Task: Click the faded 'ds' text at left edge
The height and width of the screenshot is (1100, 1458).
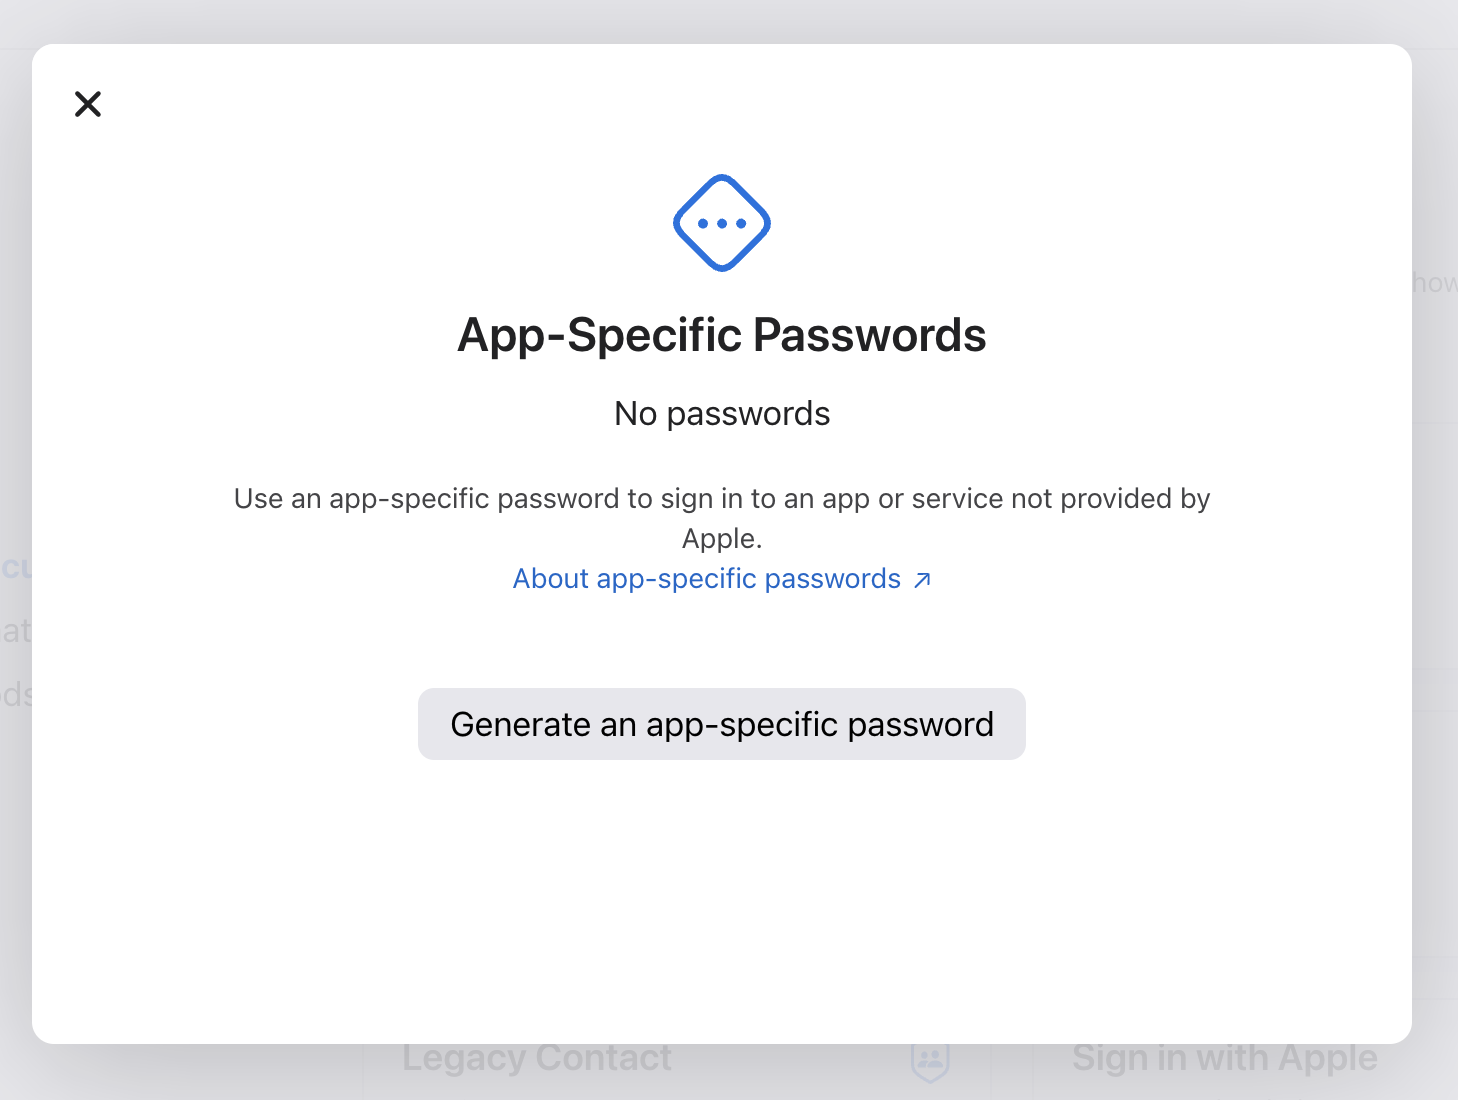Action: pos(16,694)
